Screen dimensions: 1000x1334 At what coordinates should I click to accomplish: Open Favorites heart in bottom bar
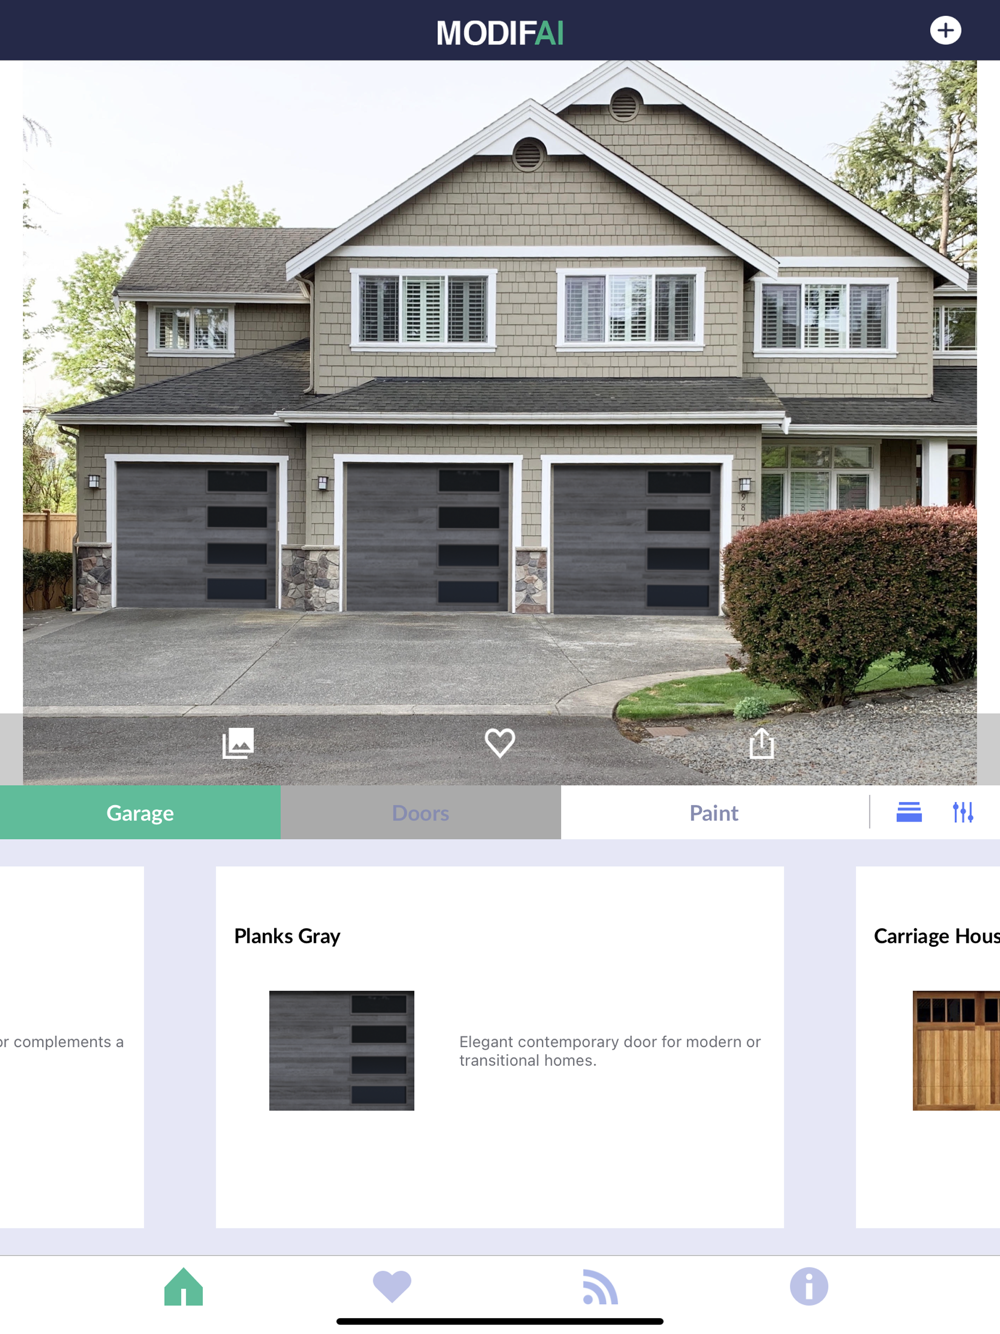tap(392, 1286)
